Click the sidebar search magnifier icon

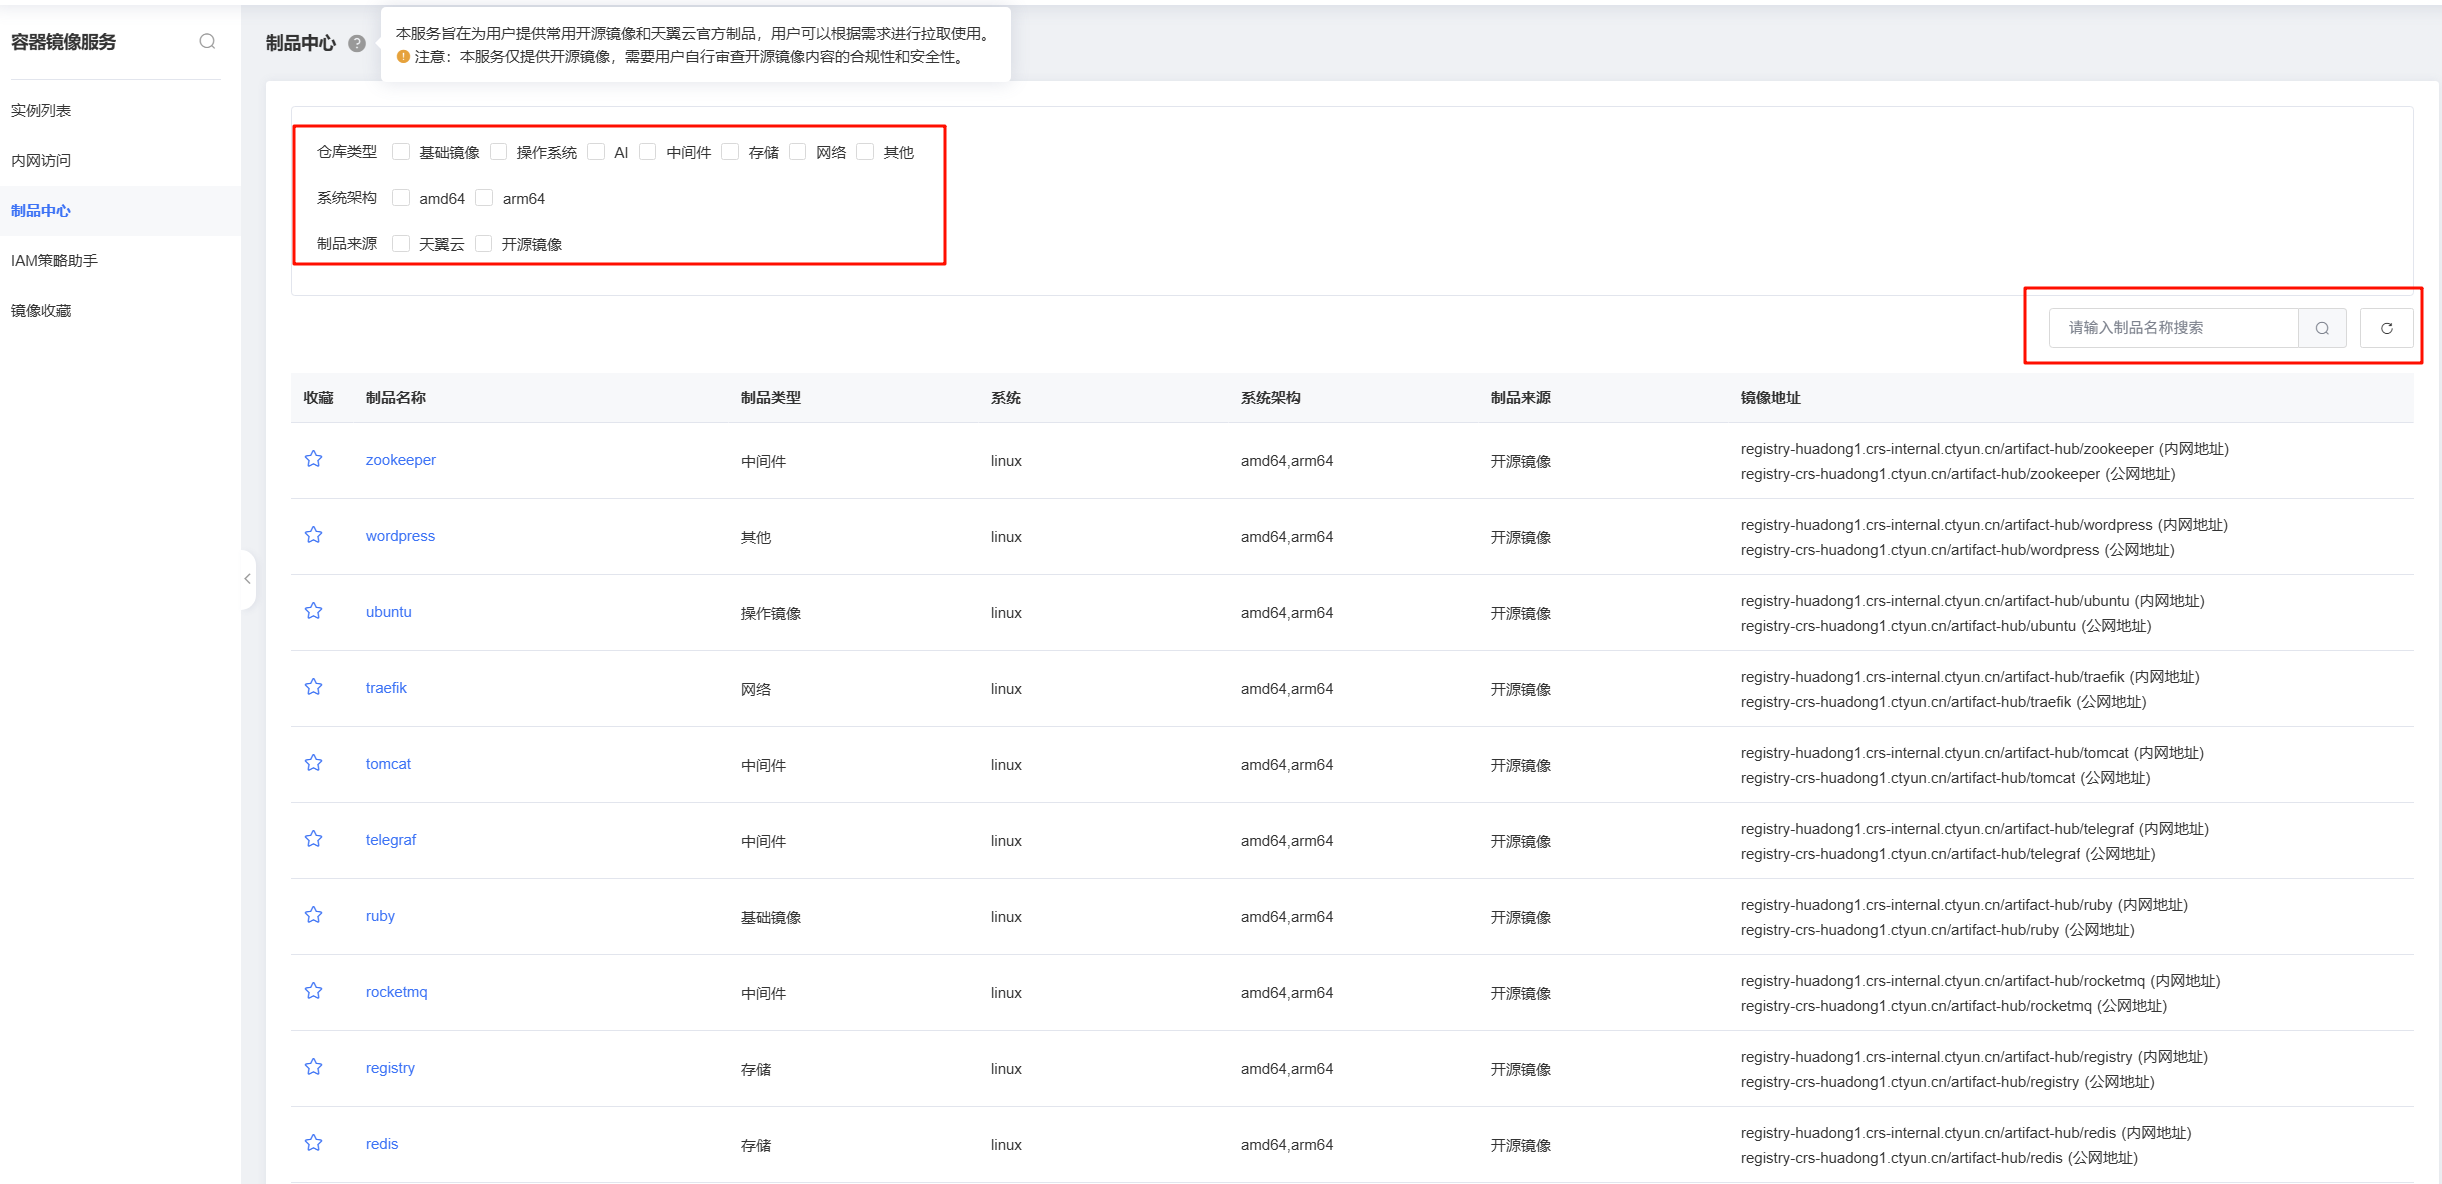[207, 41]
